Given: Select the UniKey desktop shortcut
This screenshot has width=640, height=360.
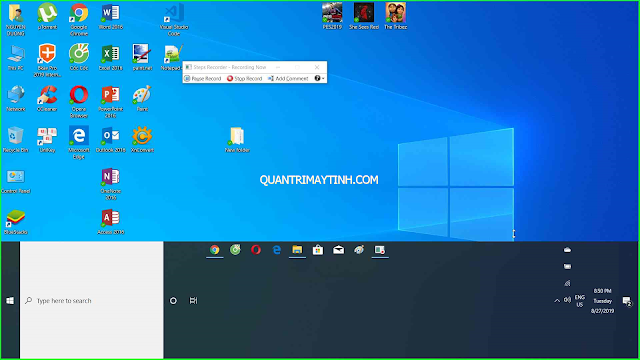Looking at the screenshot, I should point(47,140).
